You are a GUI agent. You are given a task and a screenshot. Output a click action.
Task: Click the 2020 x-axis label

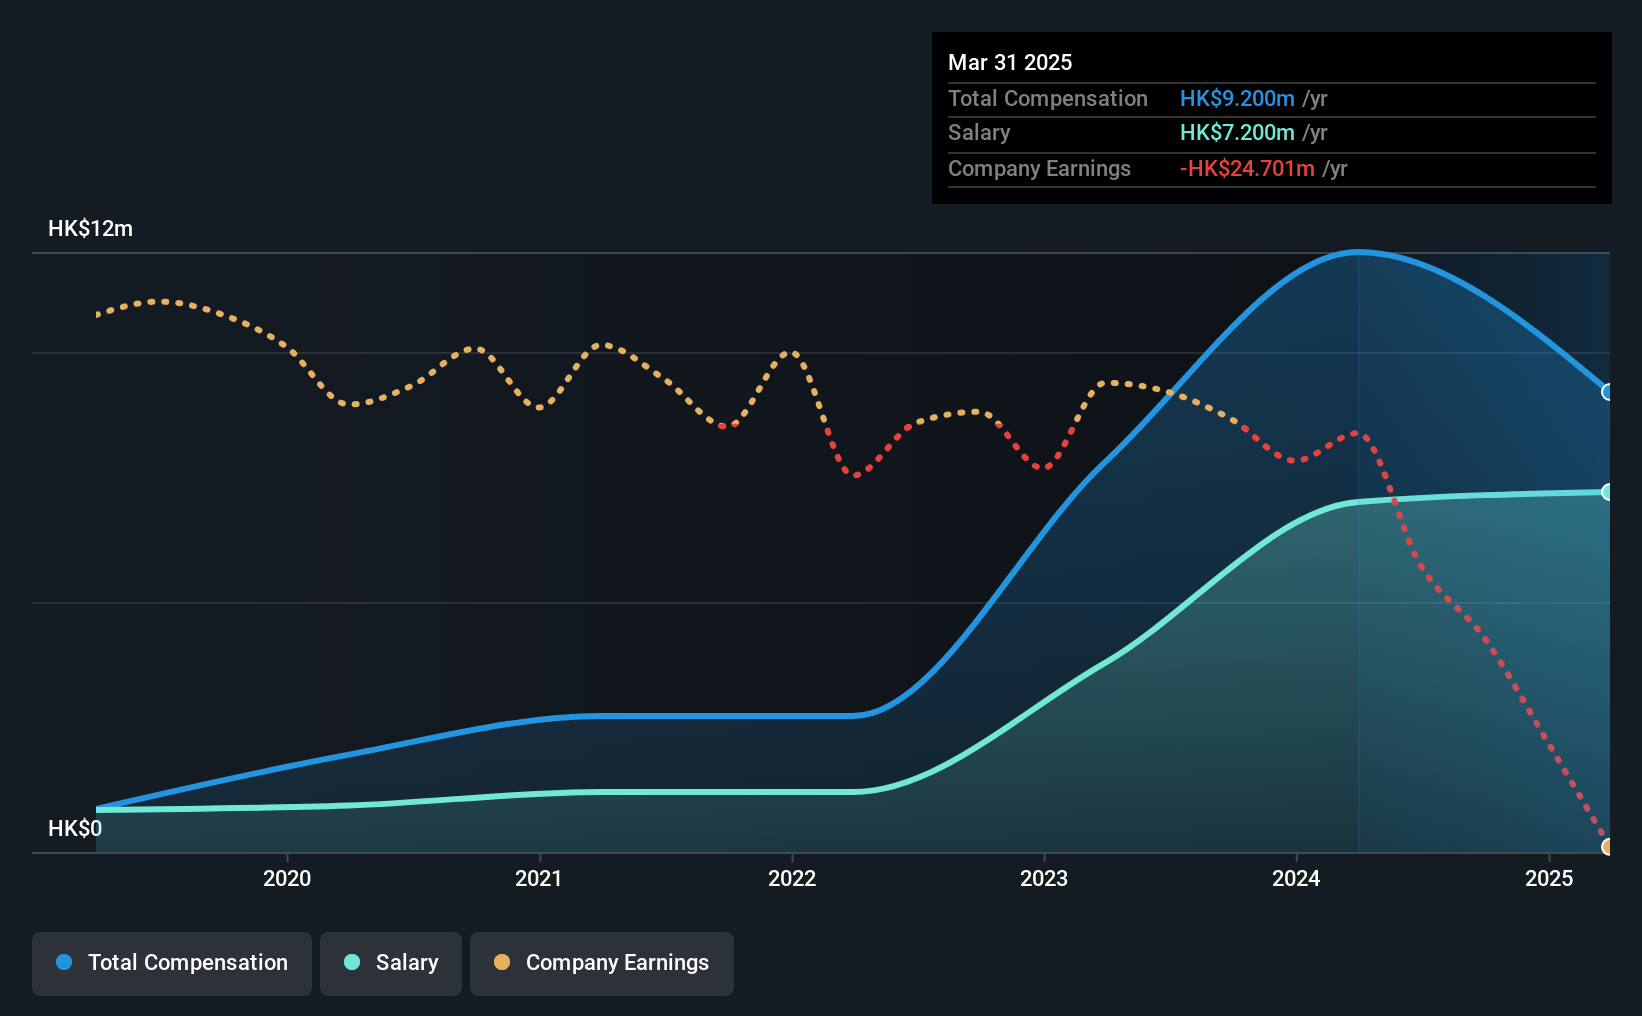pos(287,878)
